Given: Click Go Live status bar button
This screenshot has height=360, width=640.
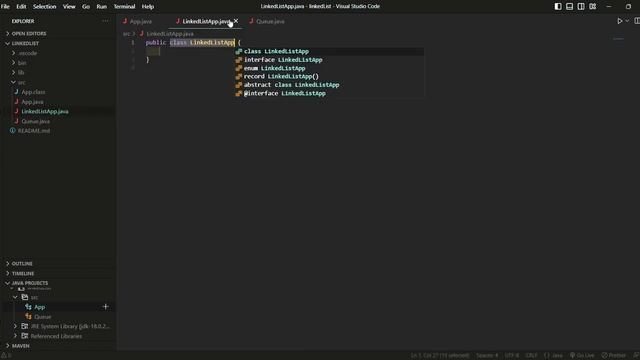Looking at the screenshot, I should 582,356.
